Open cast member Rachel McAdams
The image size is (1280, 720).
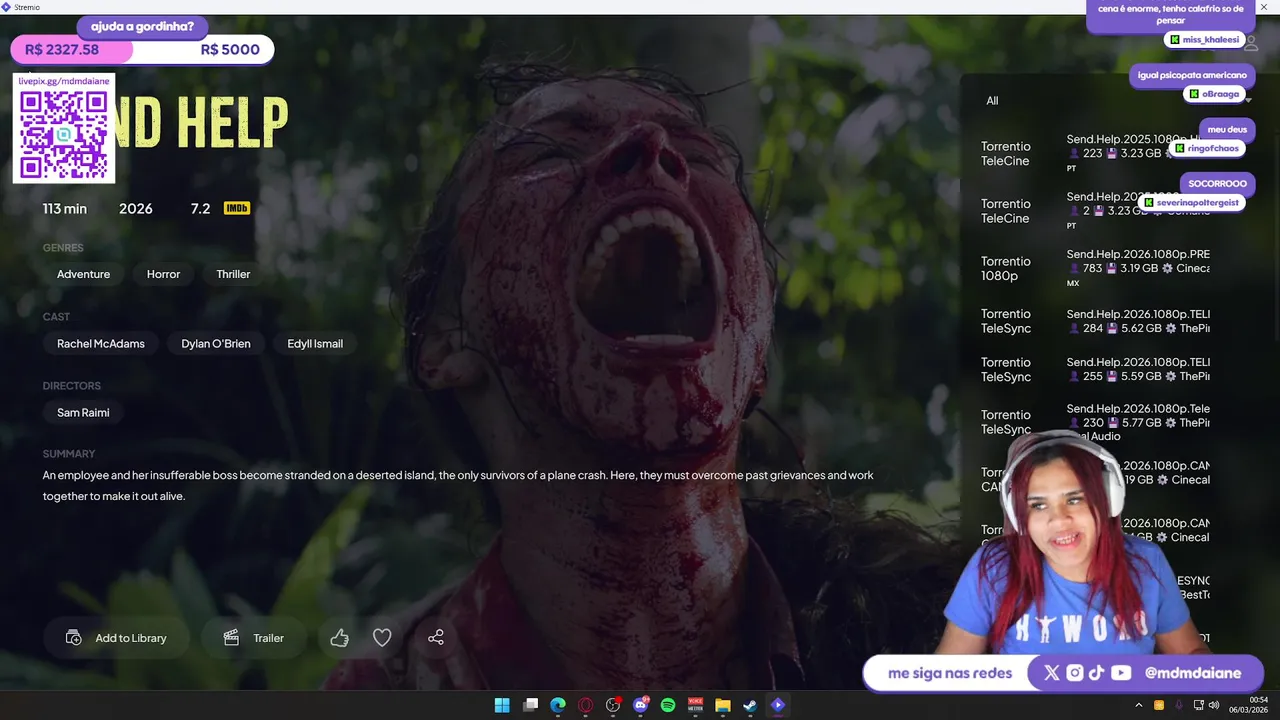point(101,343)
